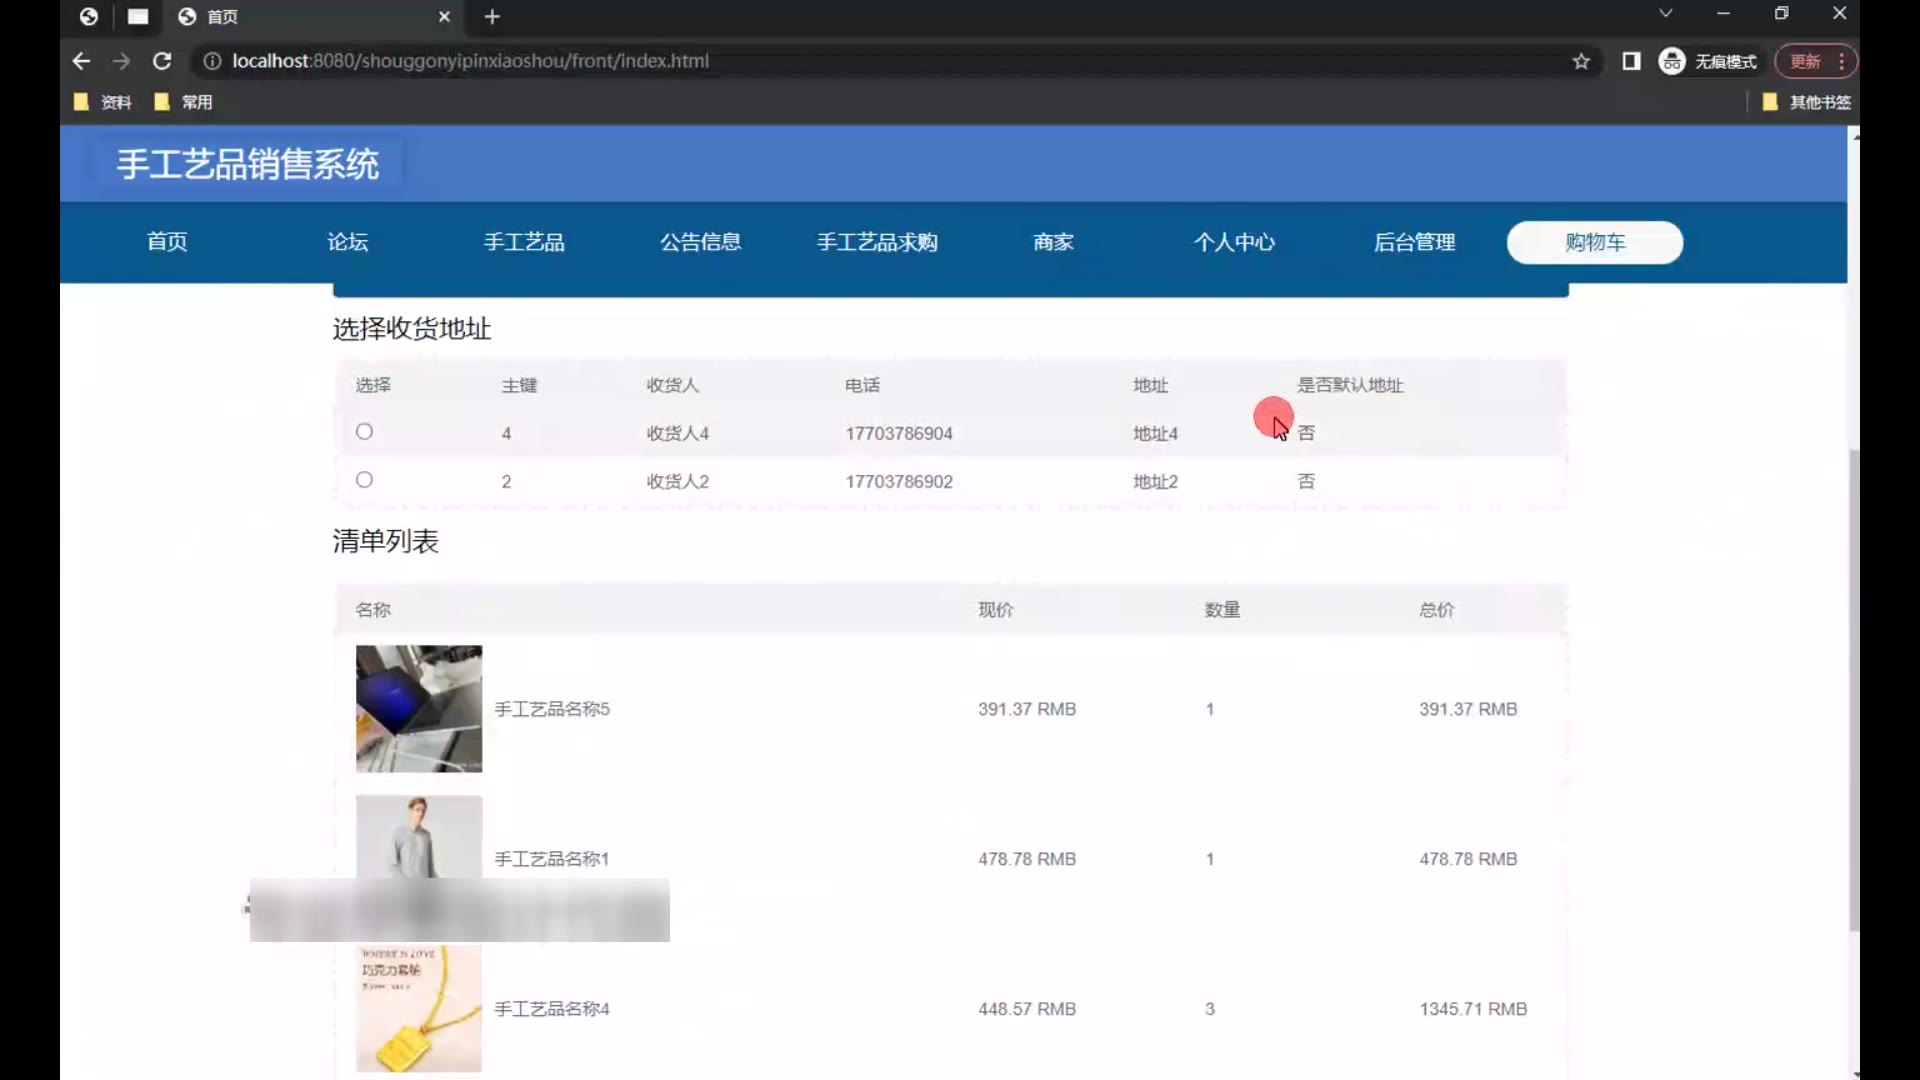Select address radio for 收货人4
The height and width of the screenshot is (1080, 1920).
tap(364, 432)
